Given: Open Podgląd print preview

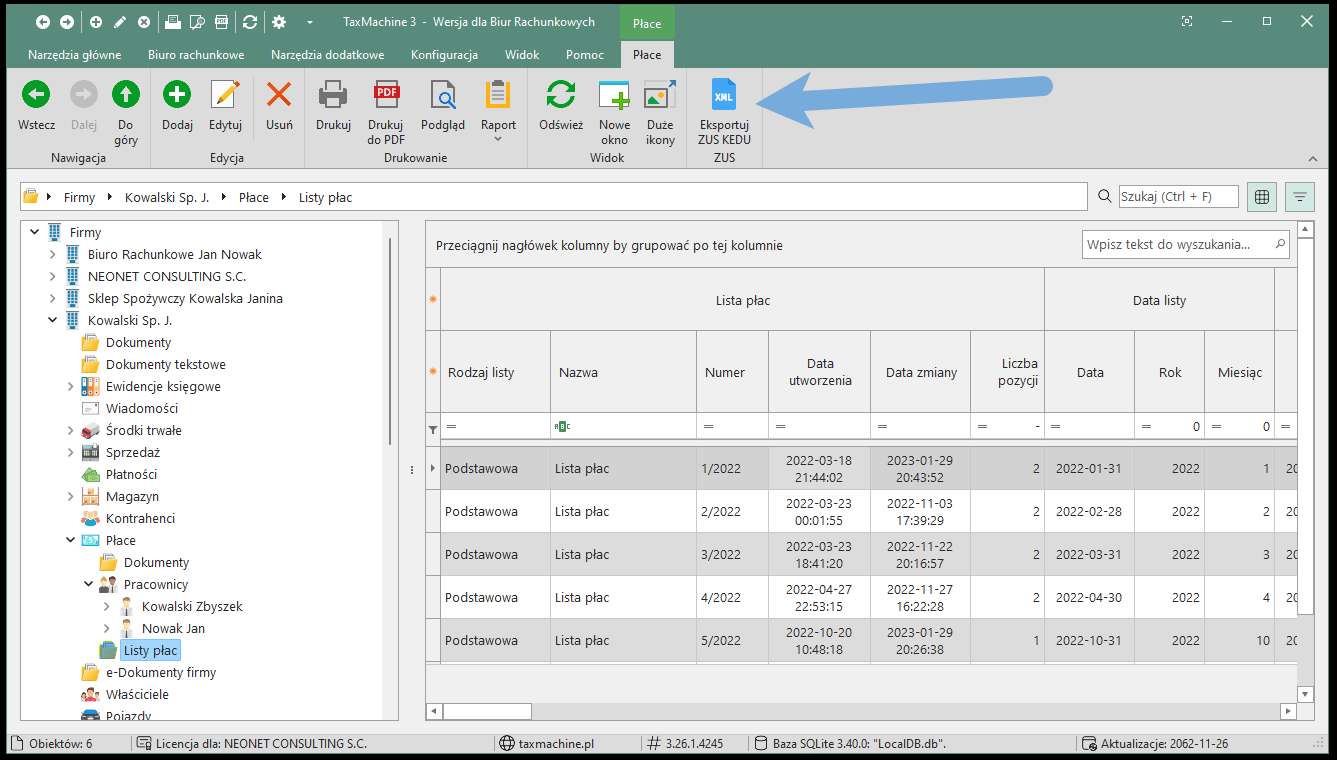Looking at the screenshot, I should click(x=442, y=96).
